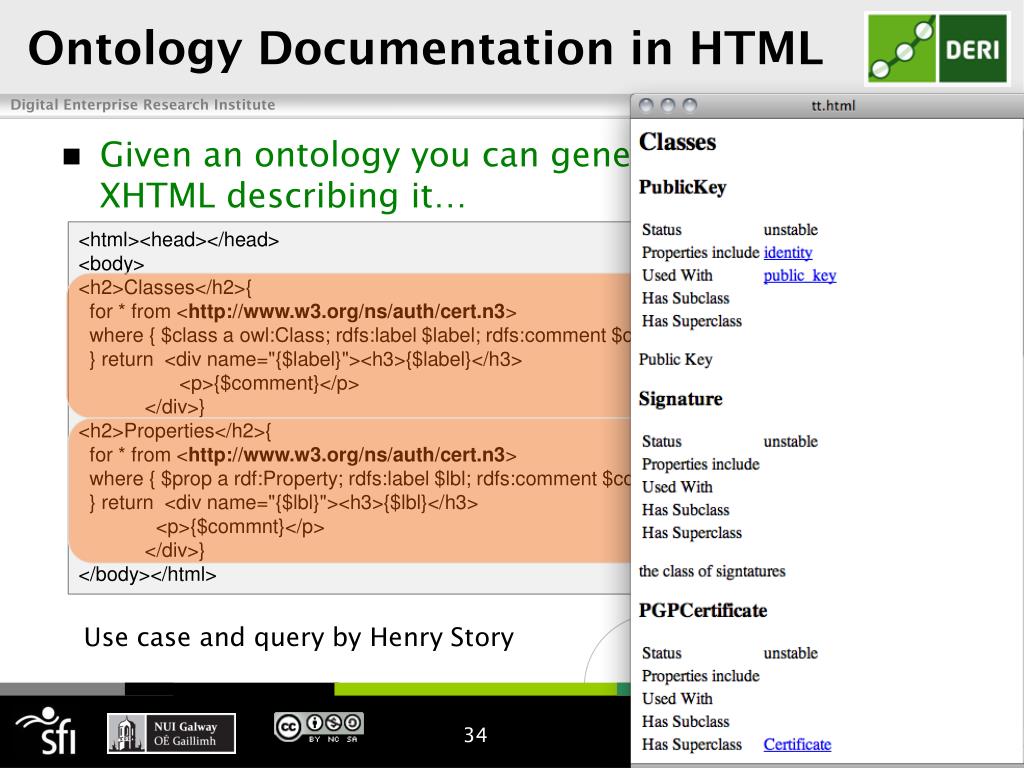Click 'Used With' label under Signature
The image size is (1024, 768).
(x=677, y=487)
